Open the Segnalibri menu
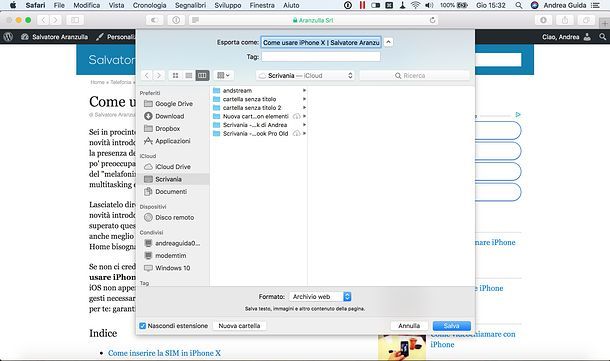Screen dimensions: 610x361 pyautogui.click(x=190, y=5)
